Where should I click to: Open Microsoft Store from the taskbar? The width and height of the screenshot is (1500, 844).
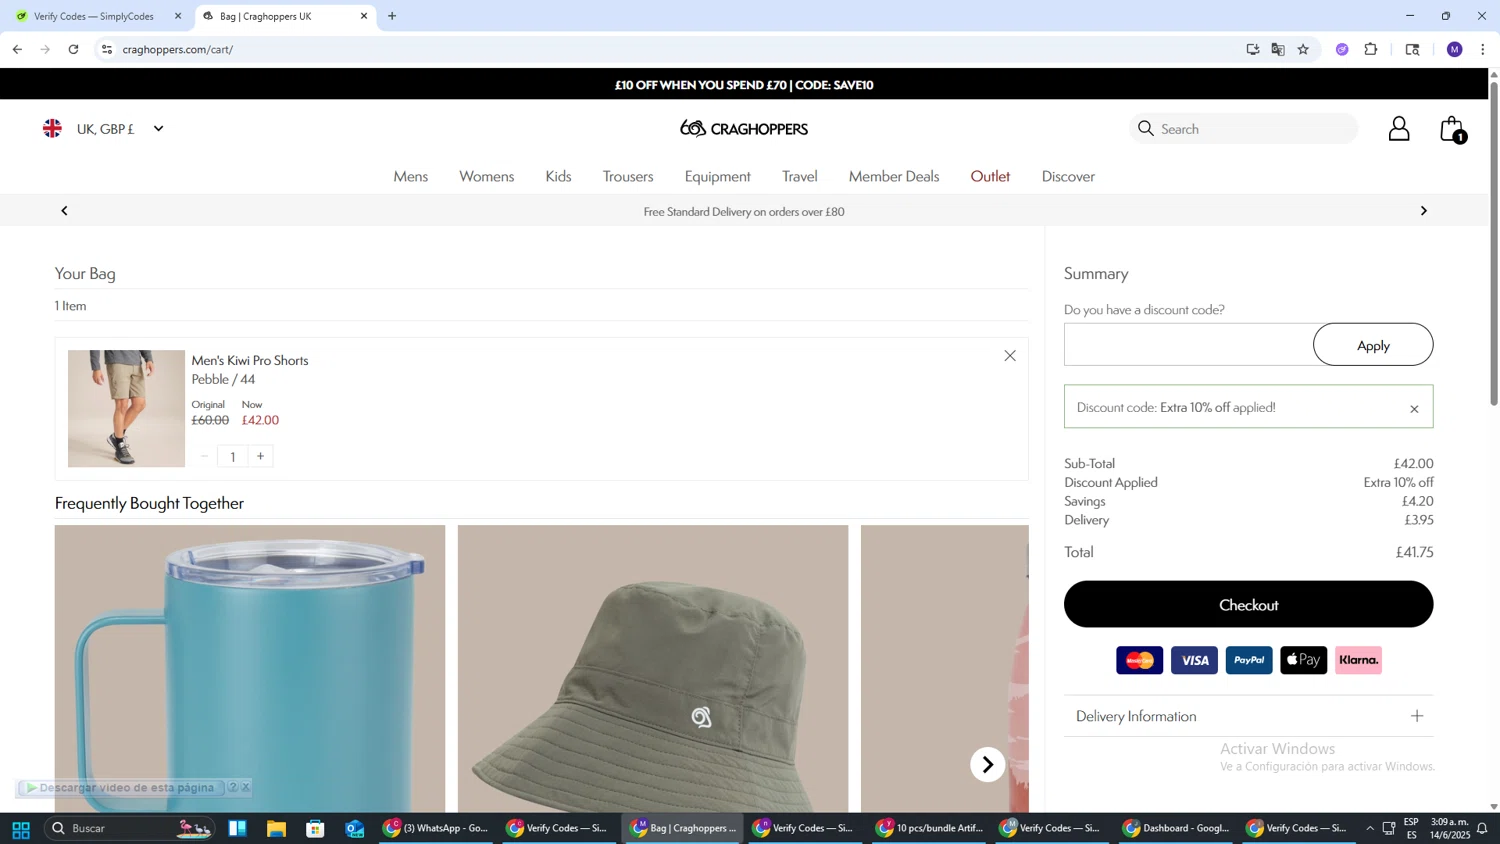click(x=315, y=828)
